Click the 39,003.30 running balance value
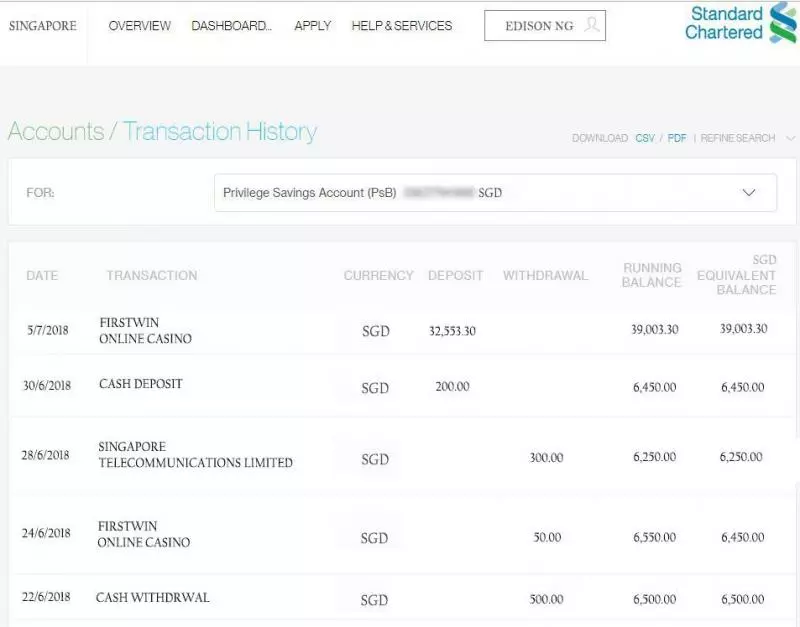This screenshot has width=800, height=627. (x=655, y=330)
